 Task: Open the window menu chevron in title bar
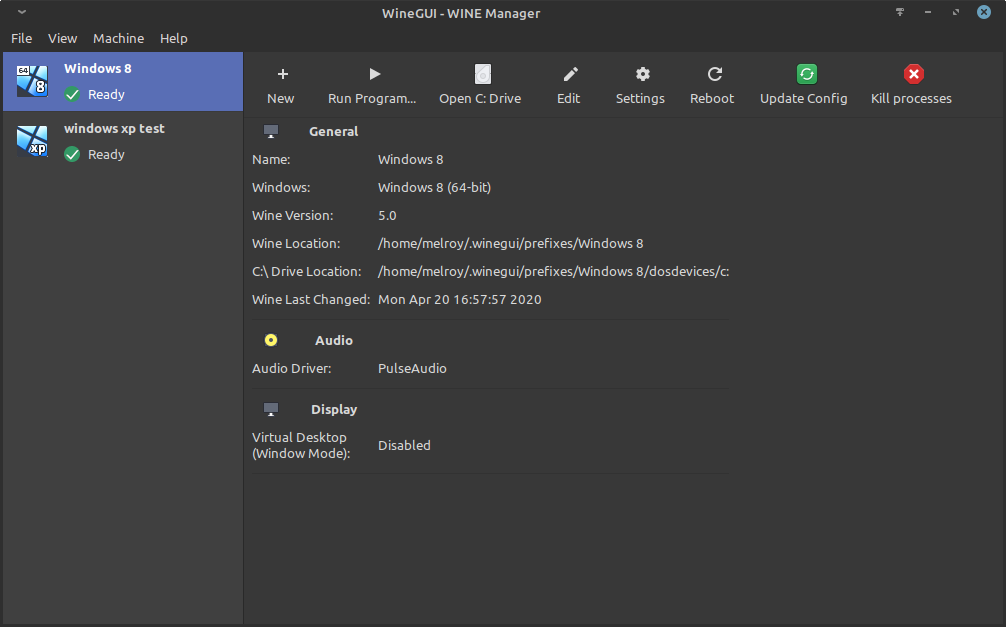[22, 12]
